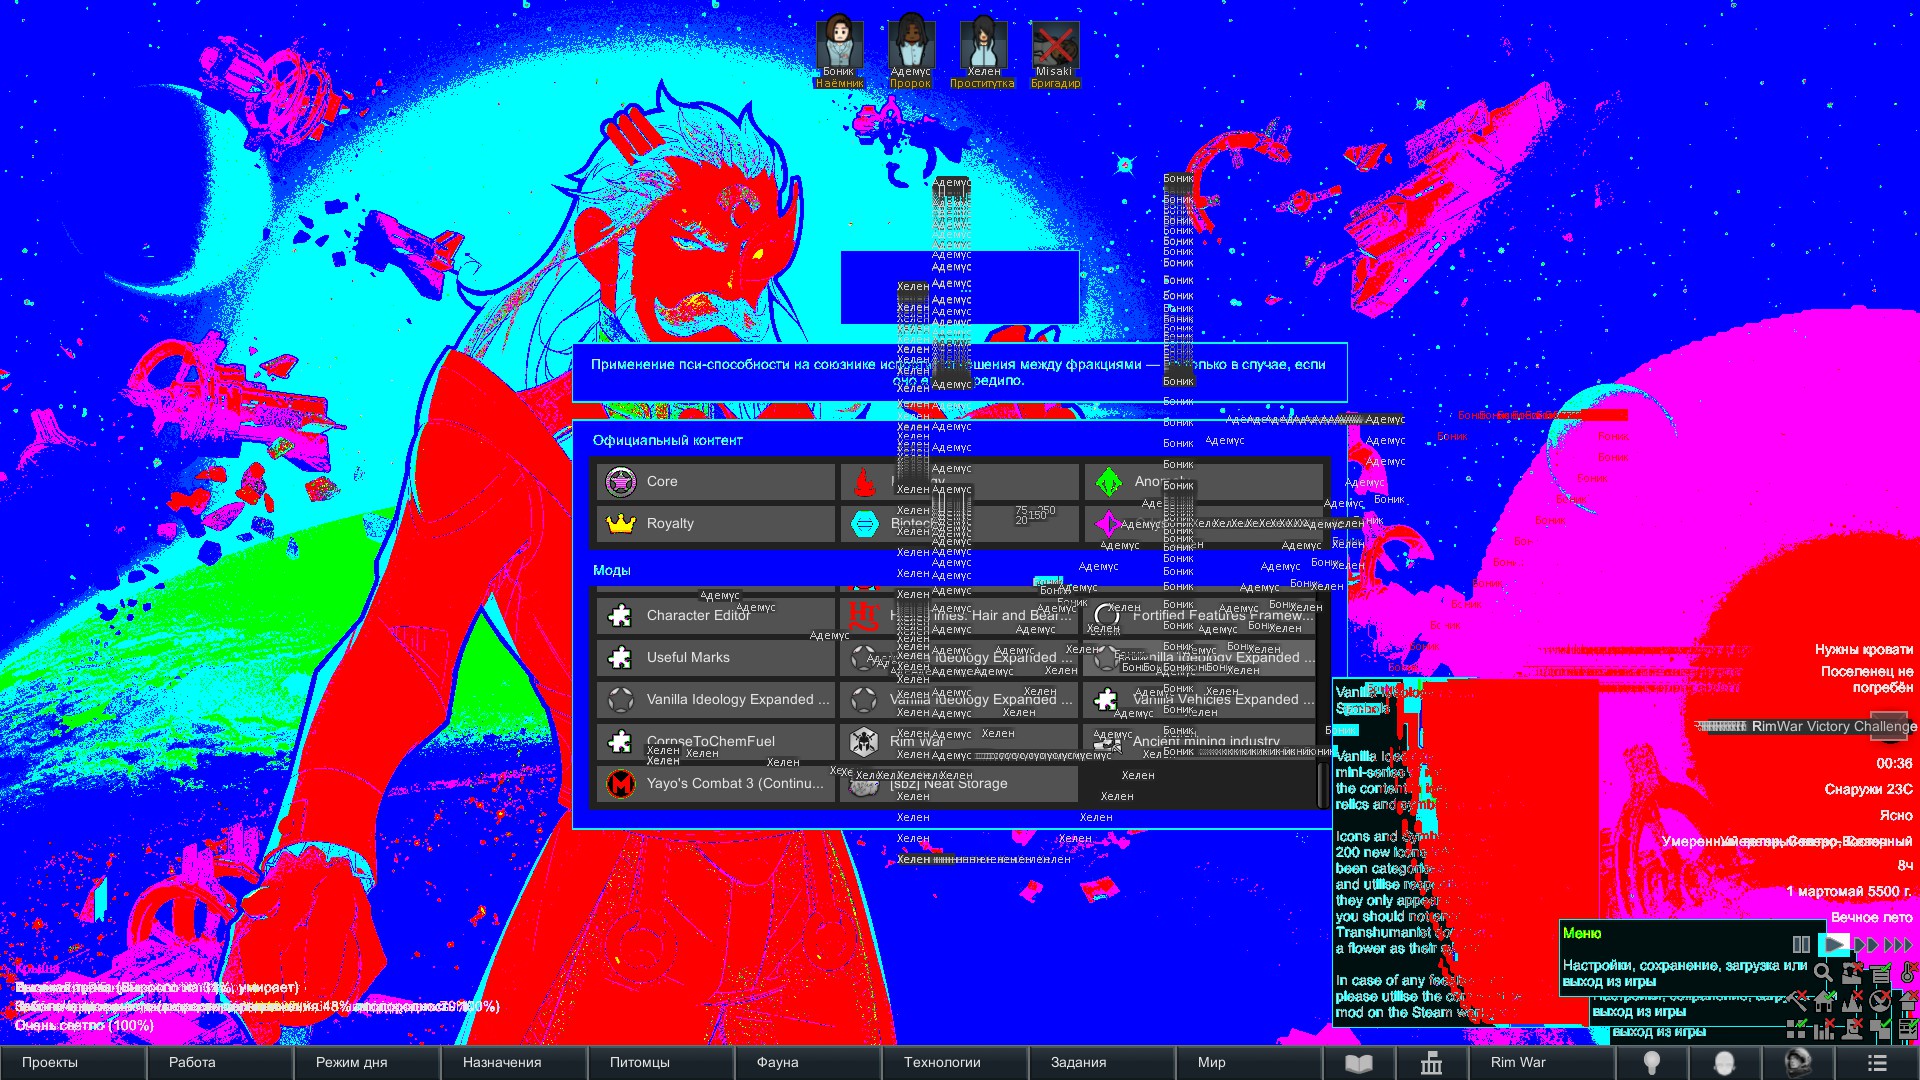
Task: Open the Назначения tab
Action: click(514, 1063)
